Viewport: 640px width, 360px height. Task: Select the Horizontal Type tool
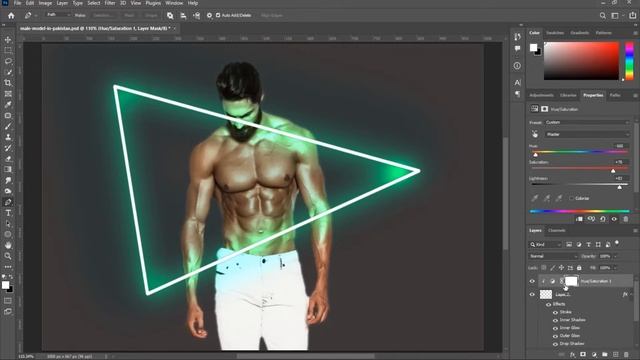[8, 213]
